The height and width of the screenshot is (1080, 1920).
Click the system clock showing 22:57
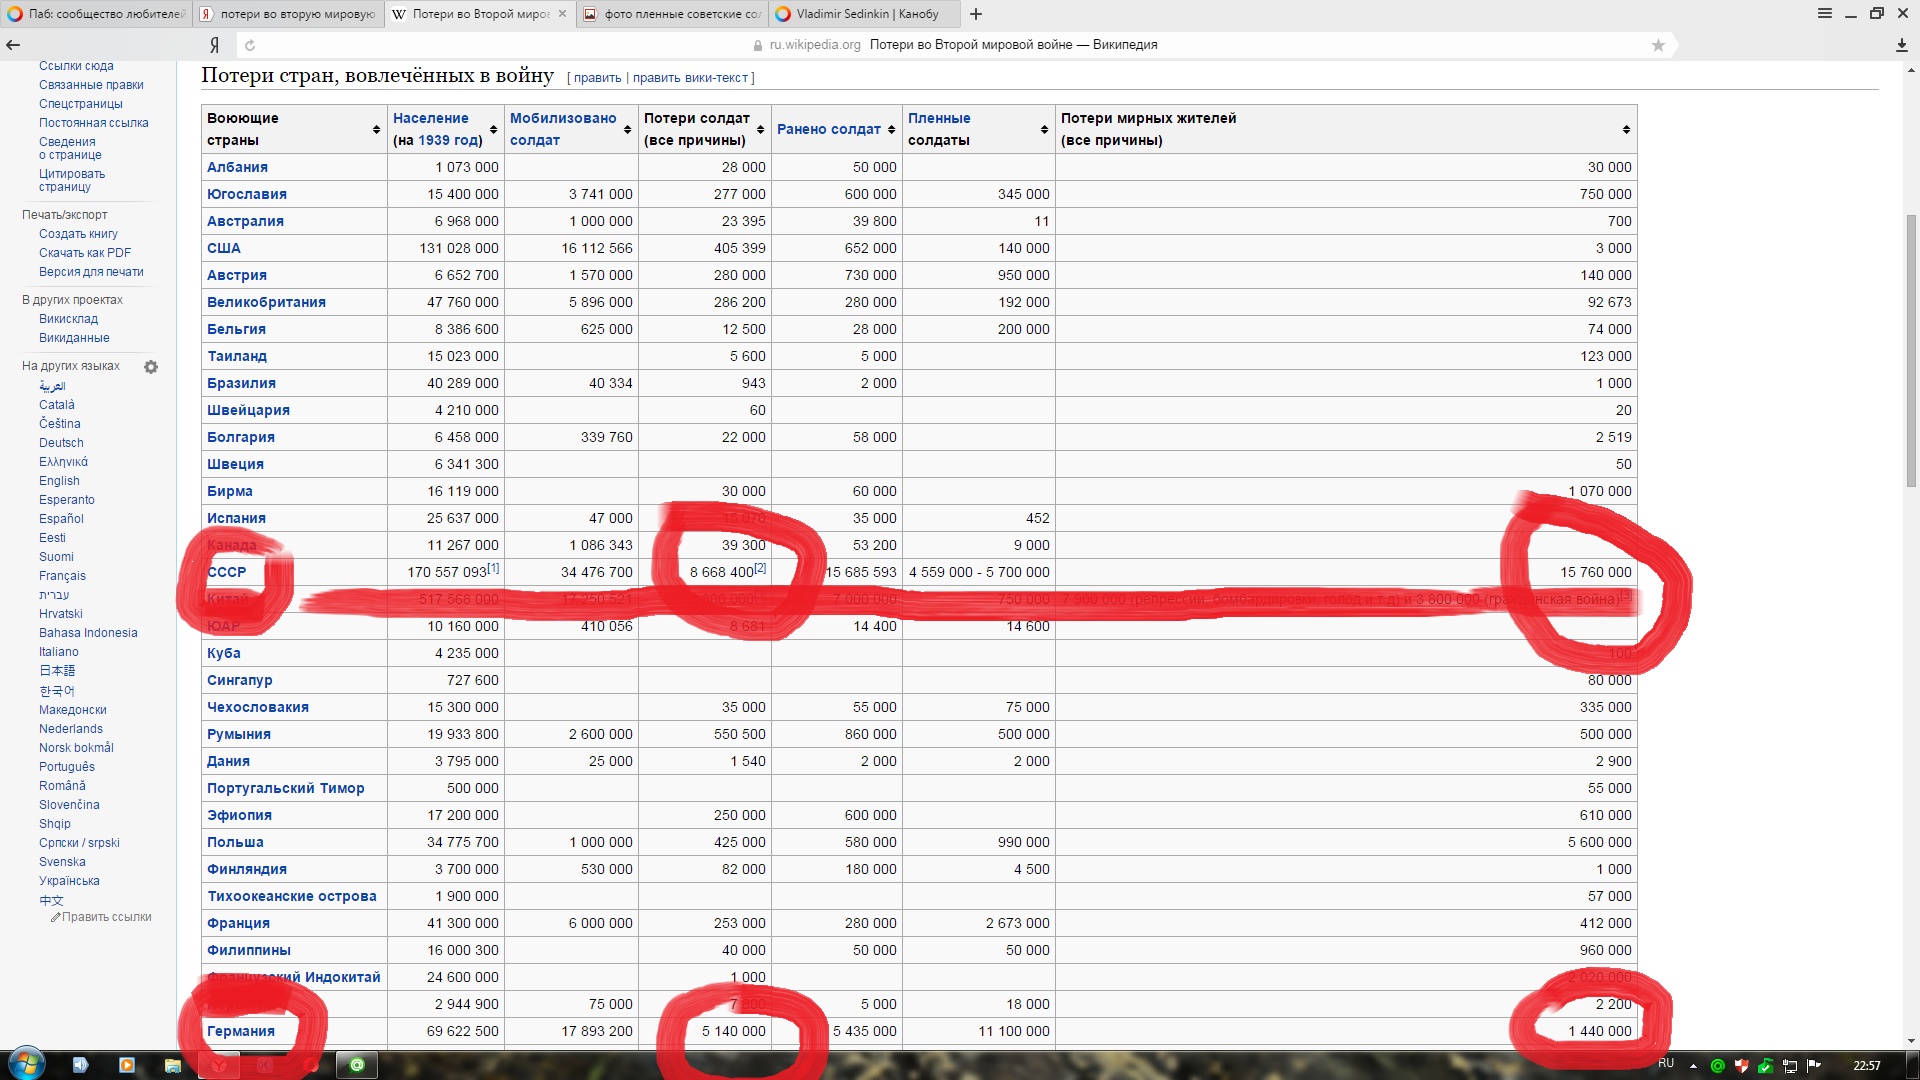[x=1866, y=1066]
